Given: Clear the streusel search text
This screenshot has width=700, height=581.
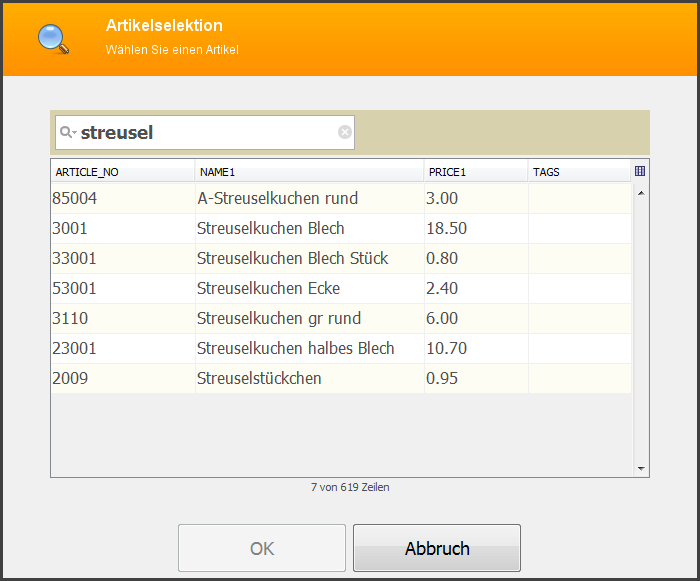Looking at the screenshot, I should tap(345, 132).
